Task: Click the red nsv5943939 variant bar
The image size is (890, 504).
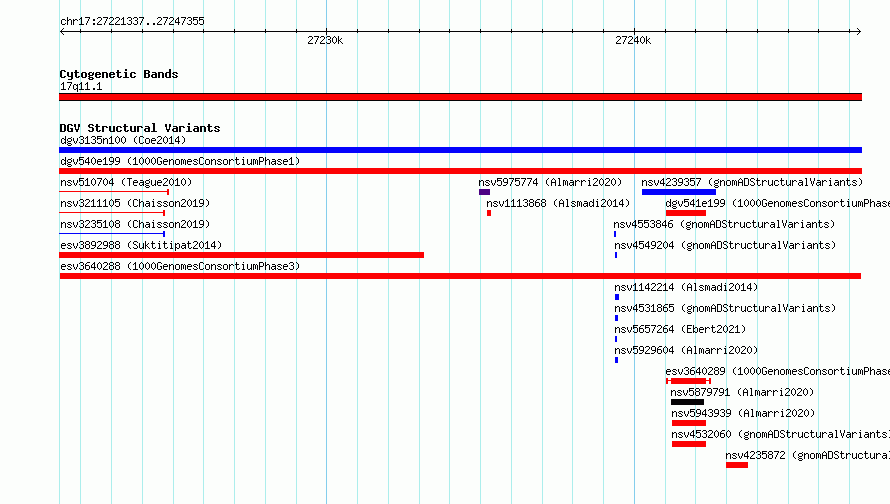Action: 689,423
